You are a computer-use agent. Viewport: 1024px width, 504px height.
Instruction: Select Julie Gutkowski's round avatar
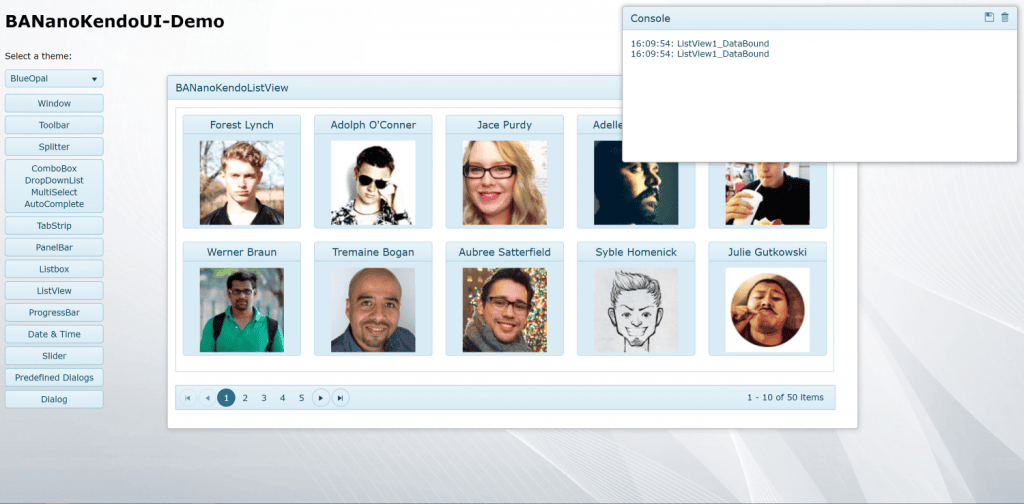[767, 310]
